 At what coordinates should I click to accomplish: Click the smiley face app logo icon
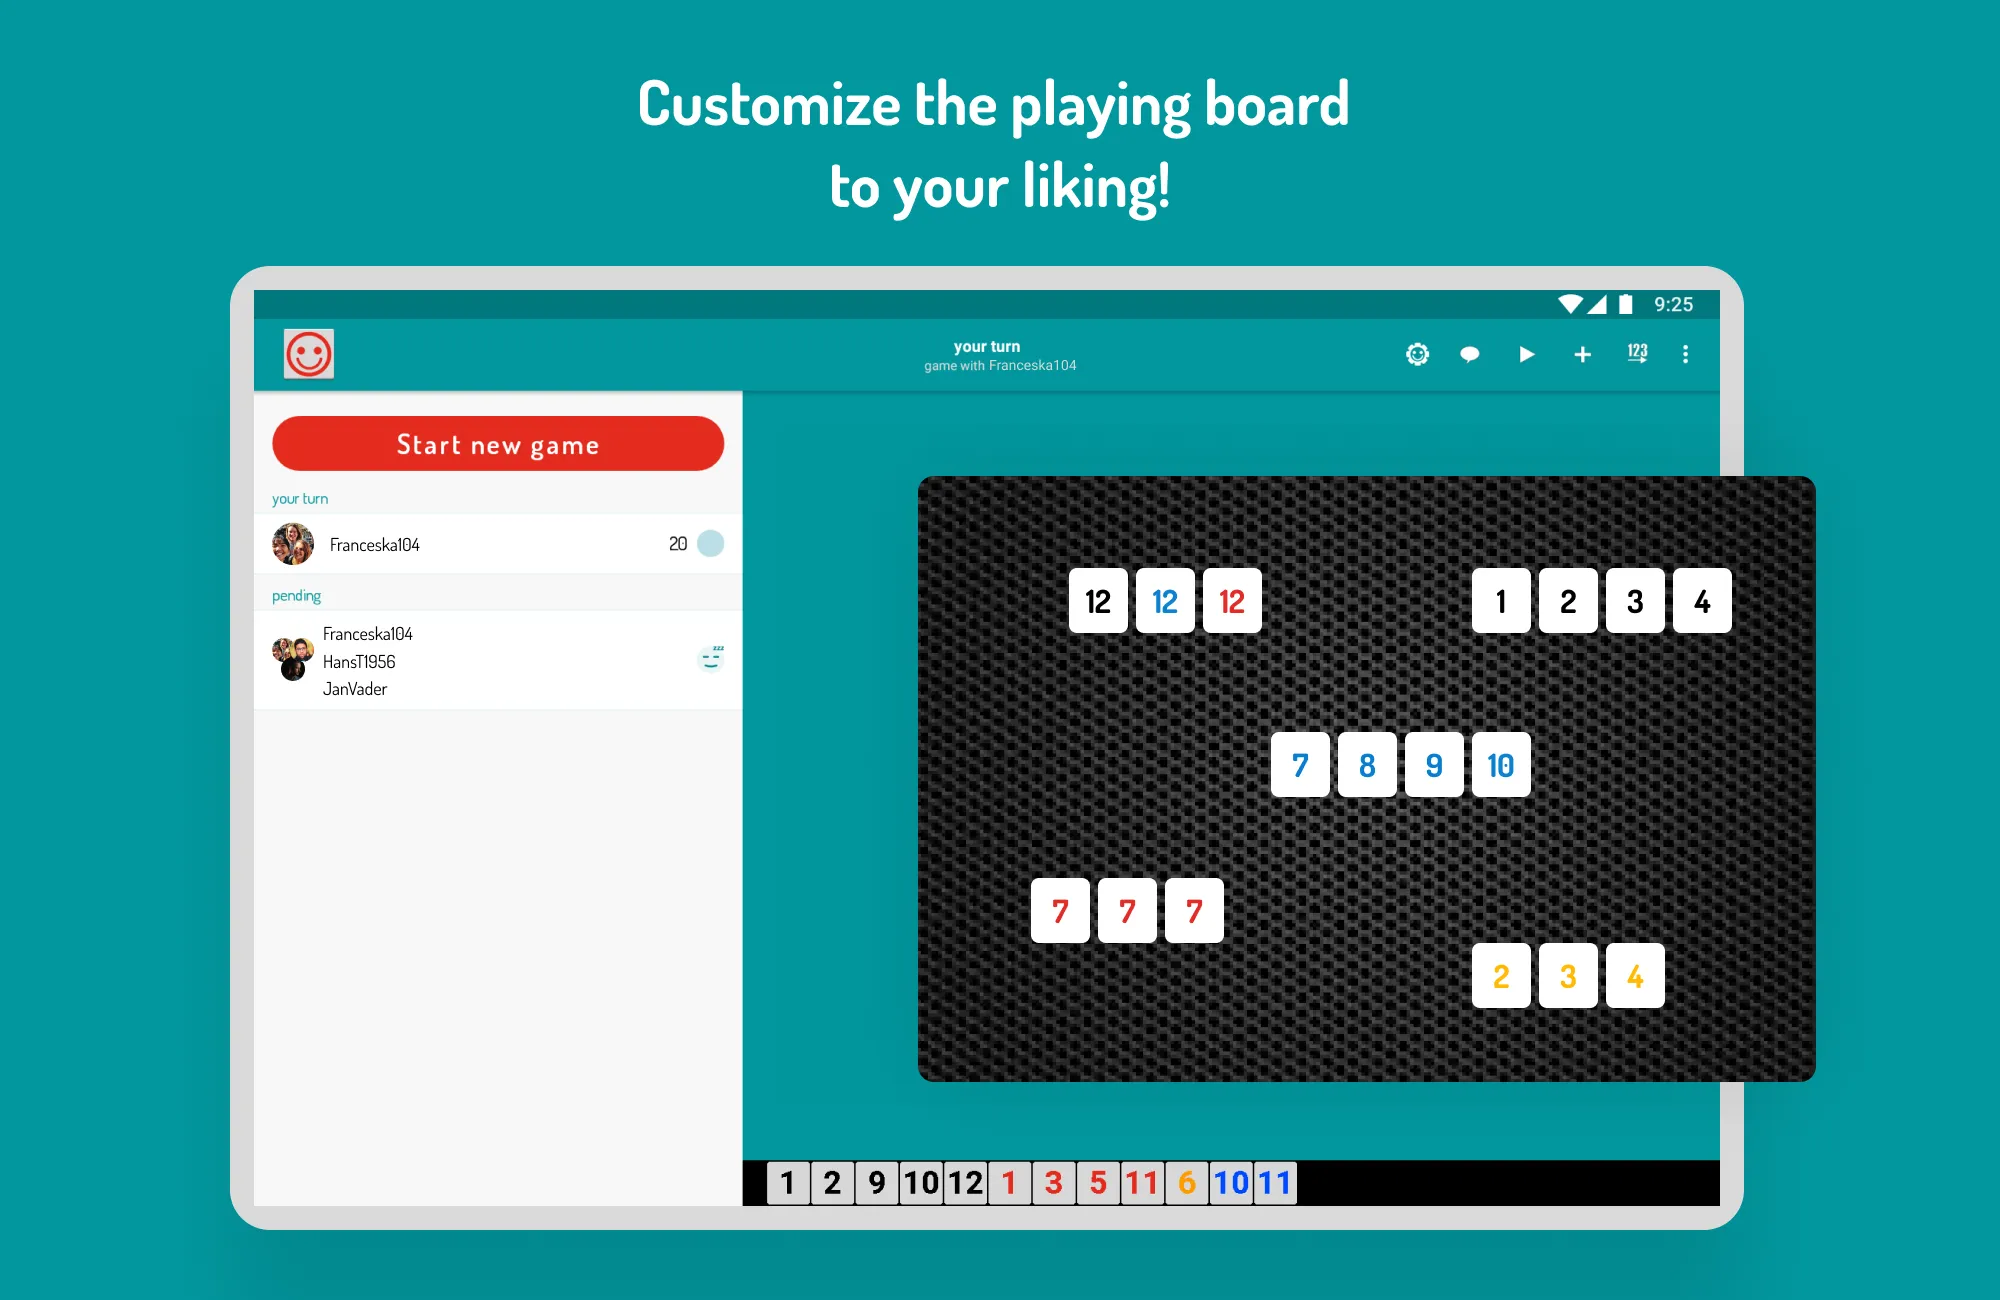tap(308, 354)
